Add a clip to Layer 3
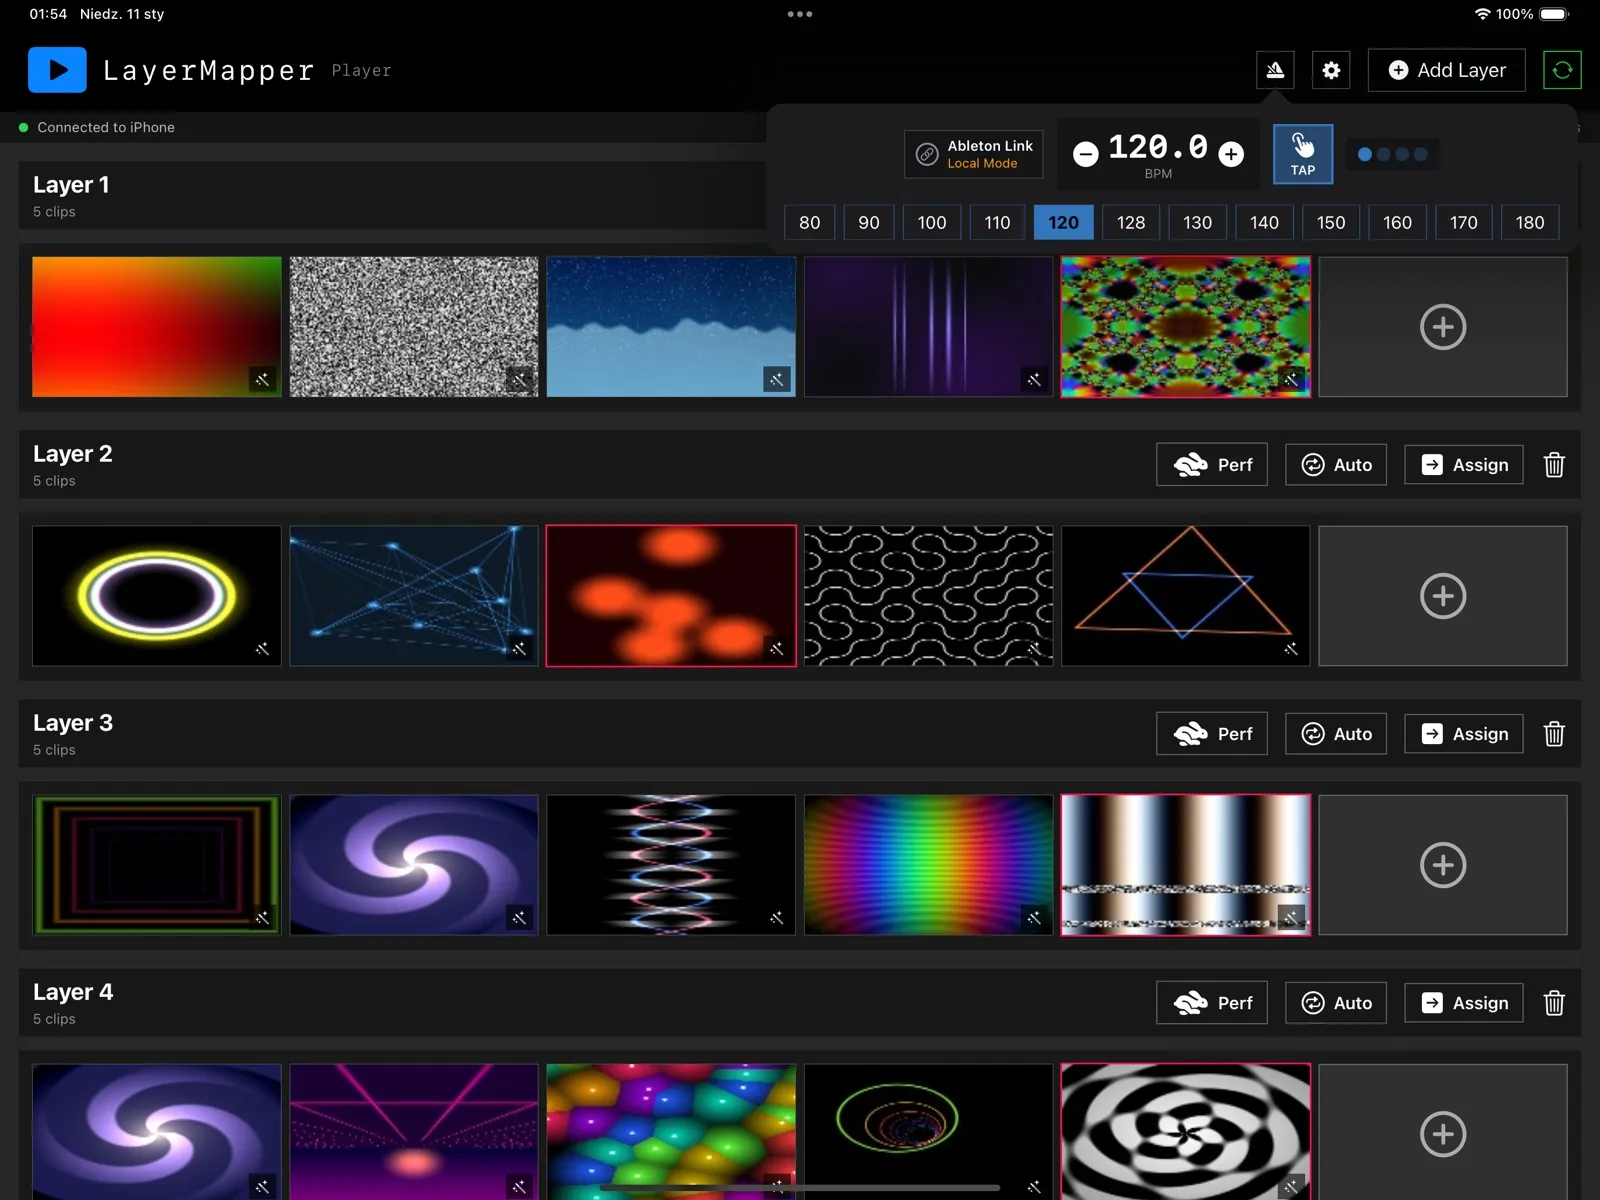 coord(1443,865)
